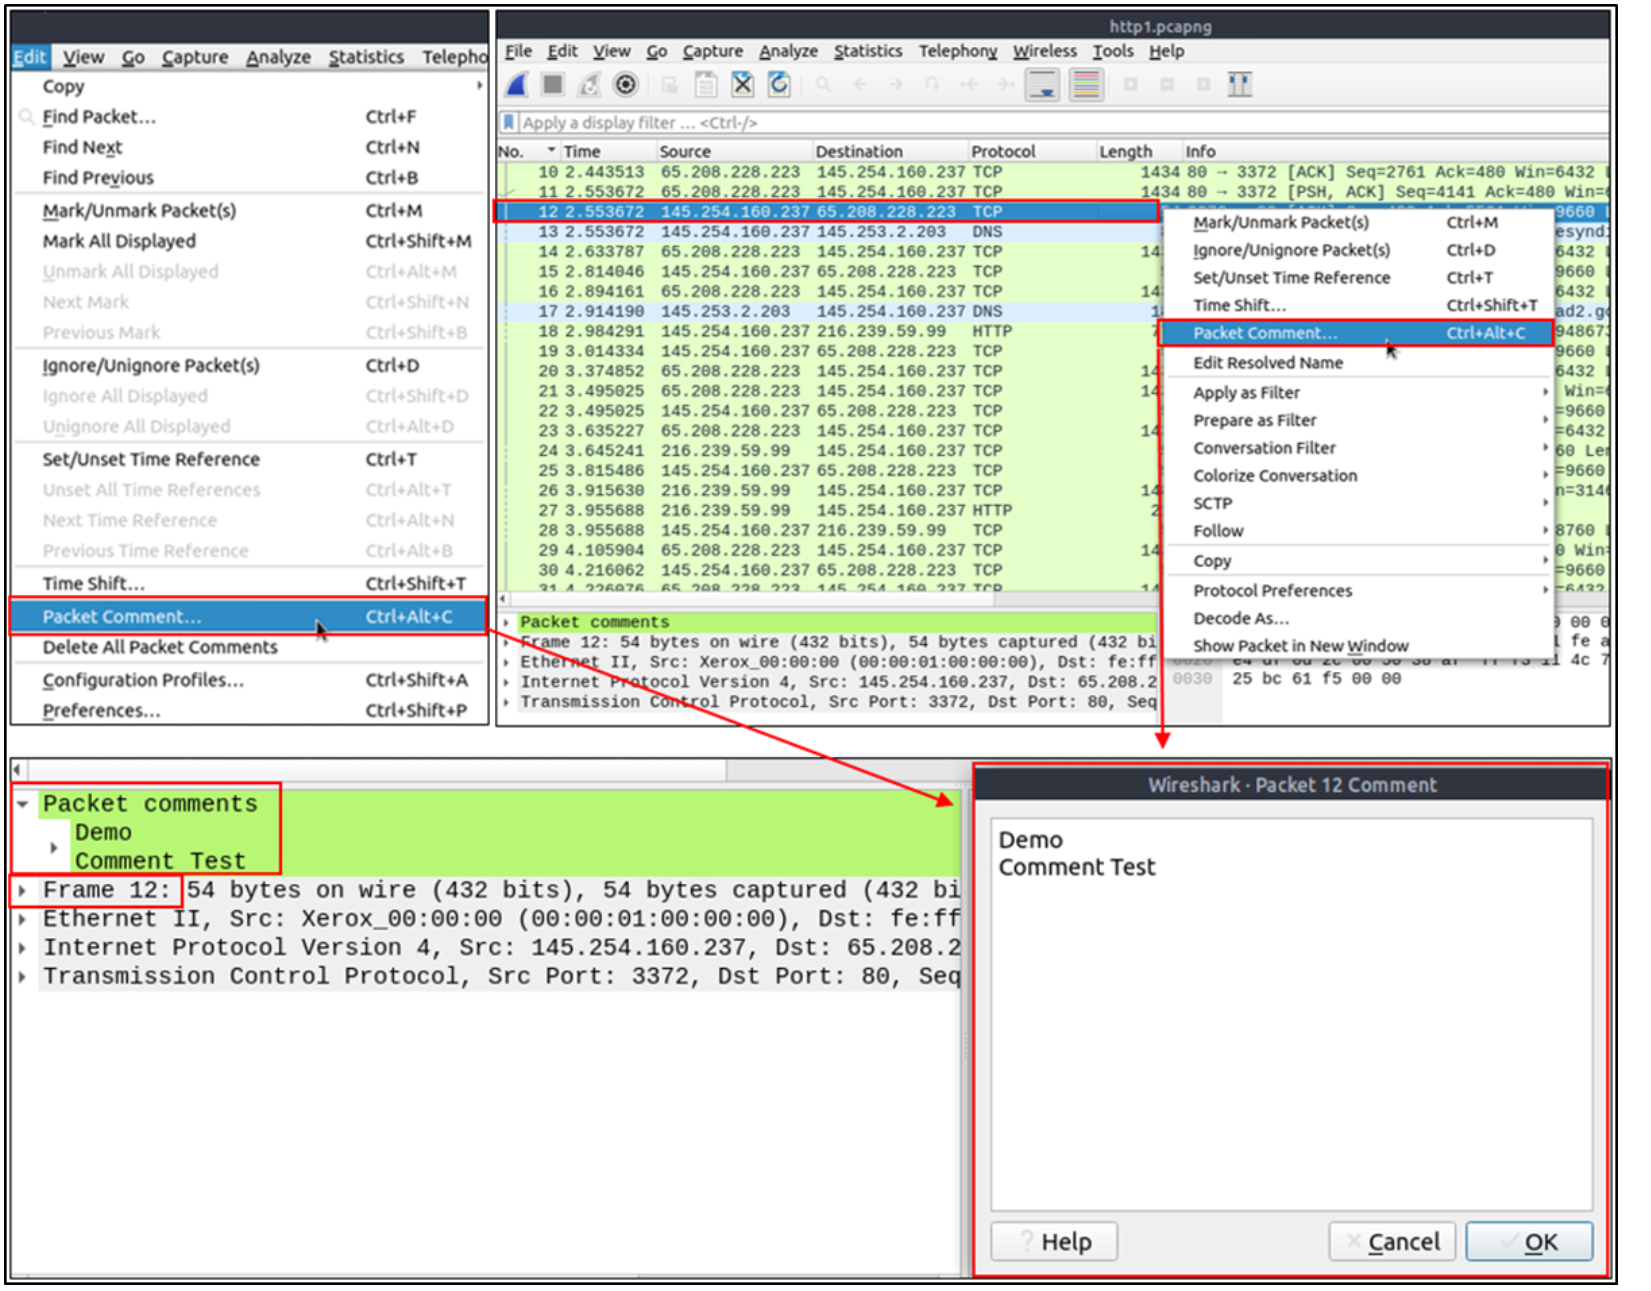Viewport: 1651px width, 1291px height.
Task: Open the Help menu in menu bar
Action: click(x=1166, y=51)
